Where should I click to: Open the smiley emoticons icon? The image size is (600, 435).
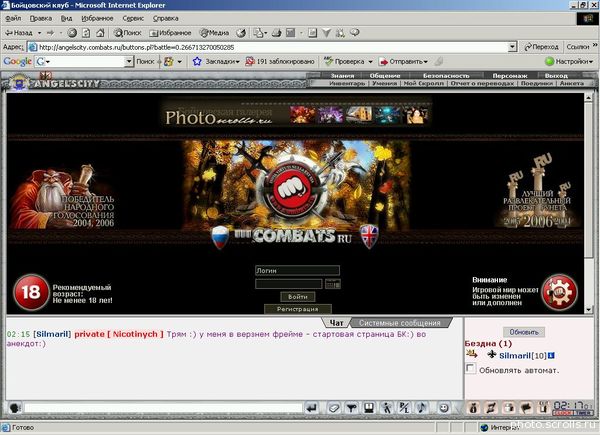(x=443, y=408)
